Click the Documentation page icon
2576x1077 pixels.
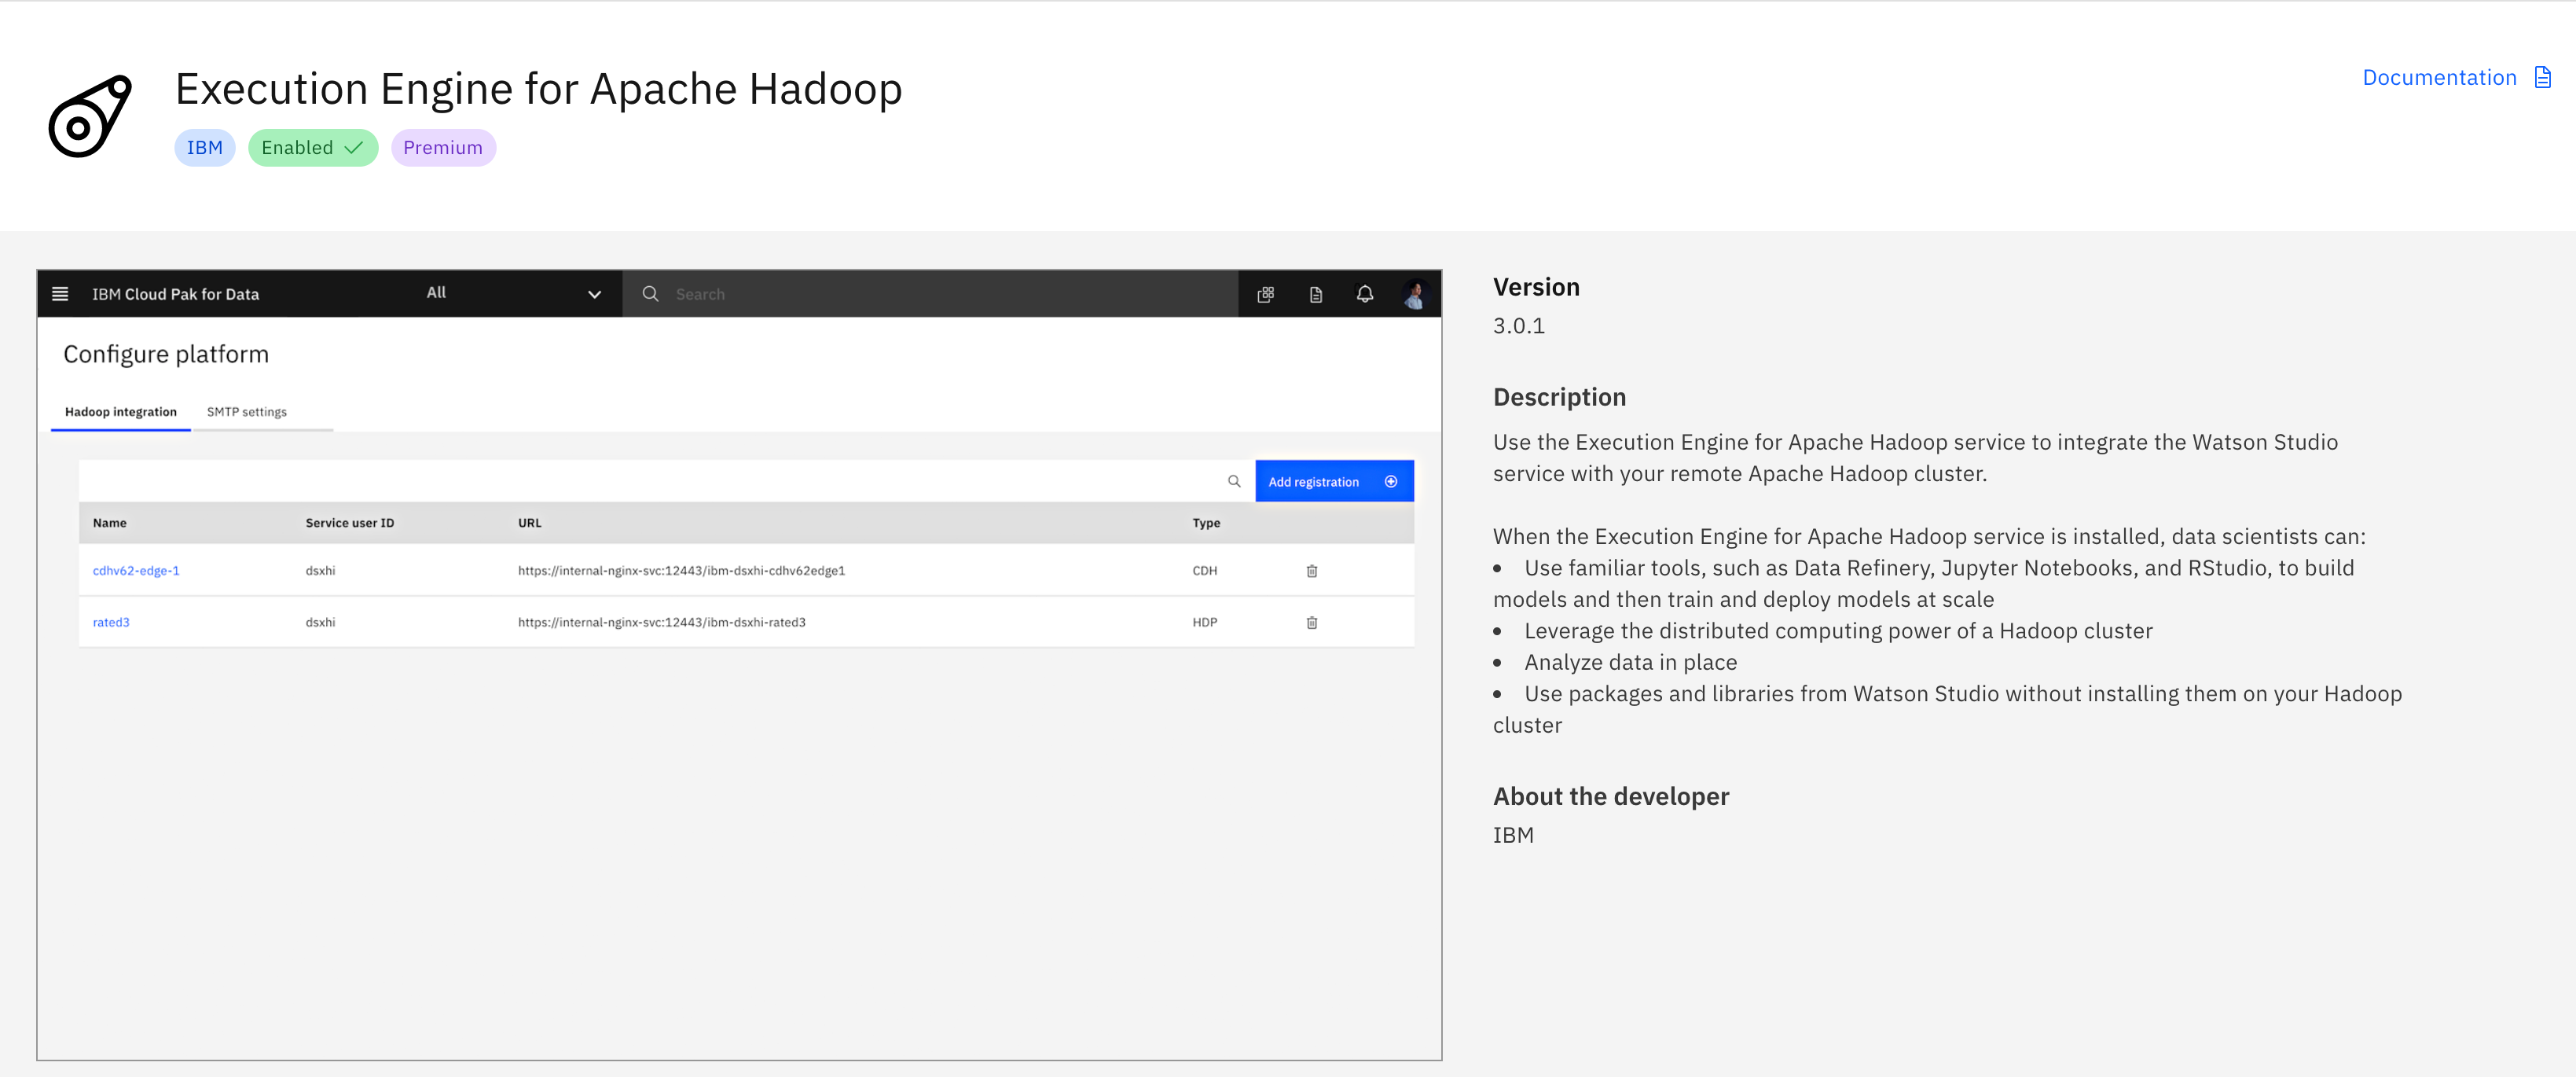pyautogui.click(x=2542, y=78)
